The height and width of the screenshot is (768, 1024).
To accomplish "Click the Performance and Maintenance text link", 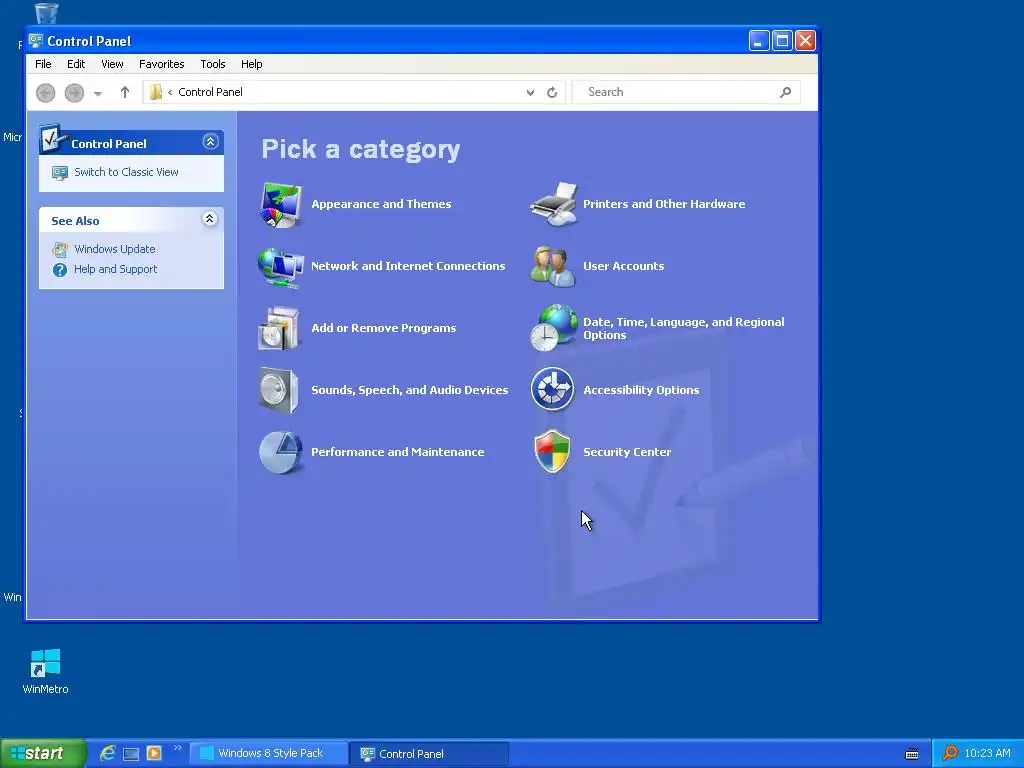I will point(398,452).
